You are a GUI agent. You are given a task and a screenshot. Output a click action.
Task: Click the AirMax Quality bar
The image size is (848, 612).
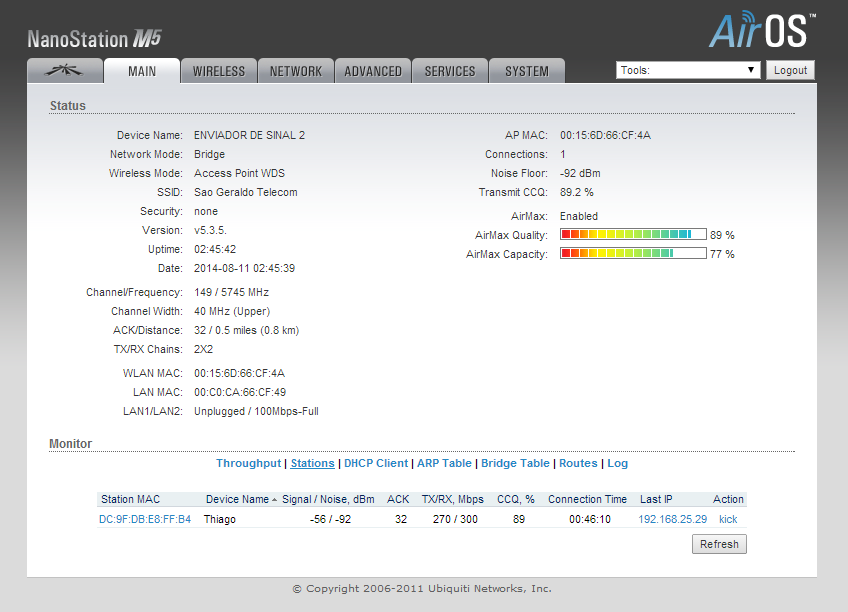click(x=633, y=234)
